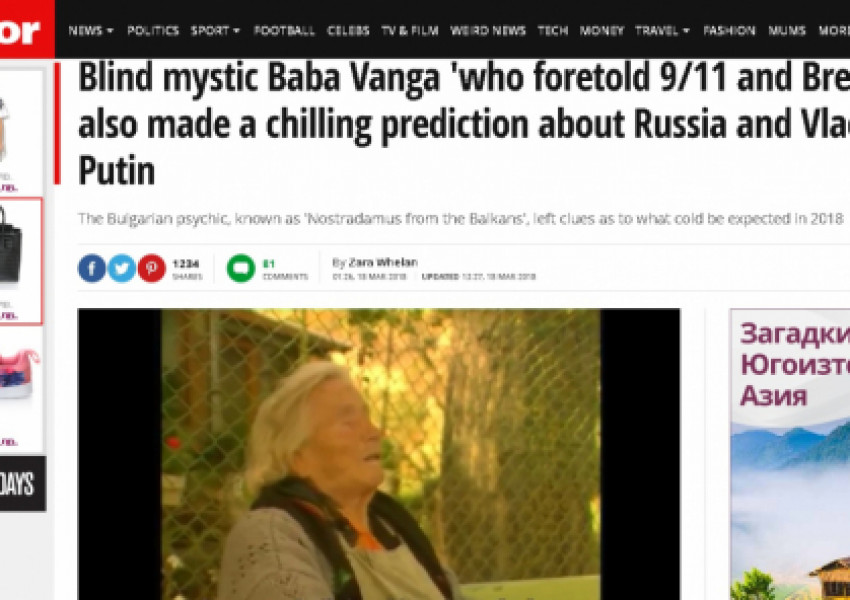Pin article with Pinterest icon
This screenshot has width=850, height=600.
[151, 268]
